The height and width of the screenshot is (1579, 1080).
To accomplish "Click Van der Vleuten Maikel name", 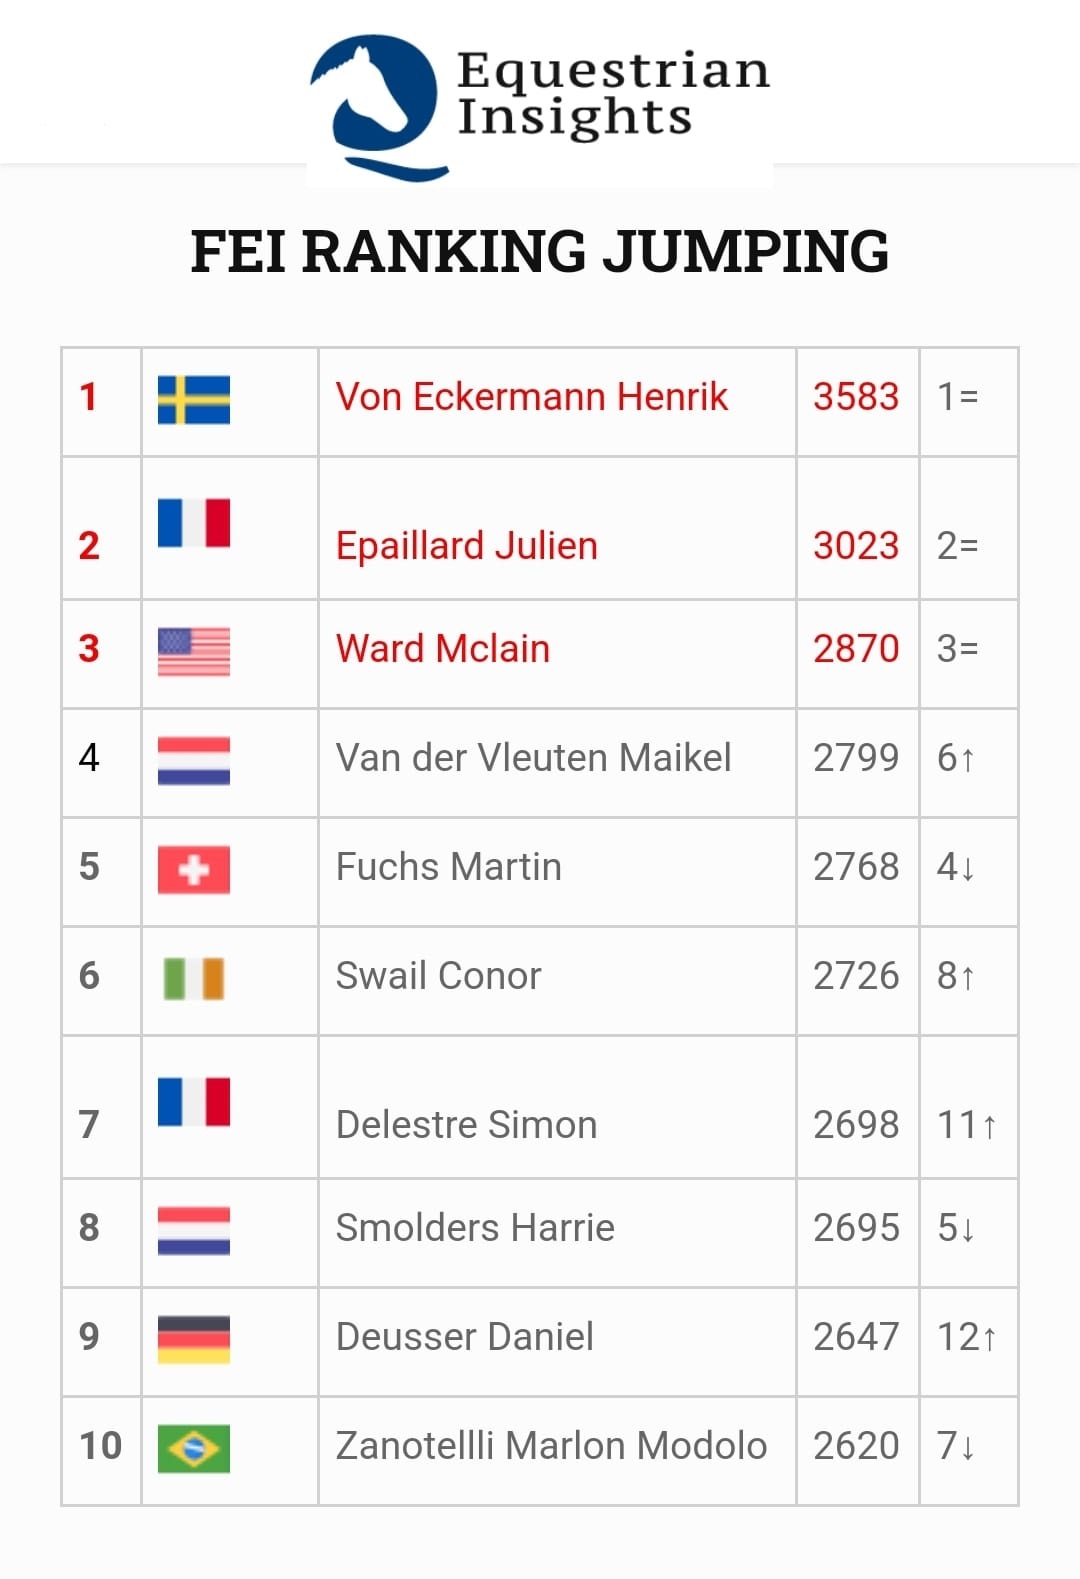I will 533,758.
